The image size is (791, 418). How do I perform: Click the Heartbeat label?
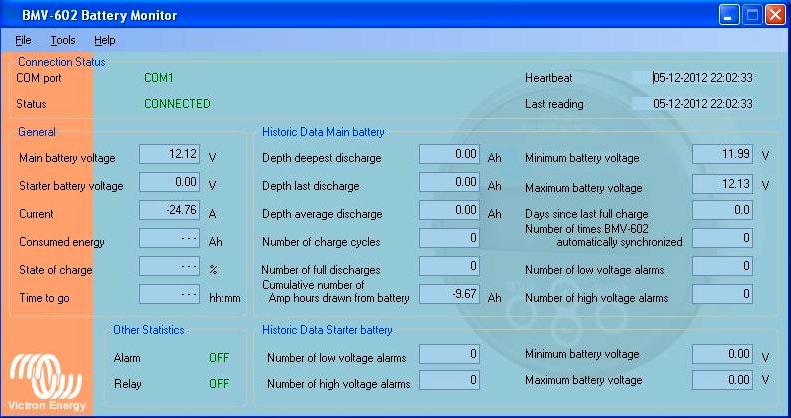click(548, 78)
